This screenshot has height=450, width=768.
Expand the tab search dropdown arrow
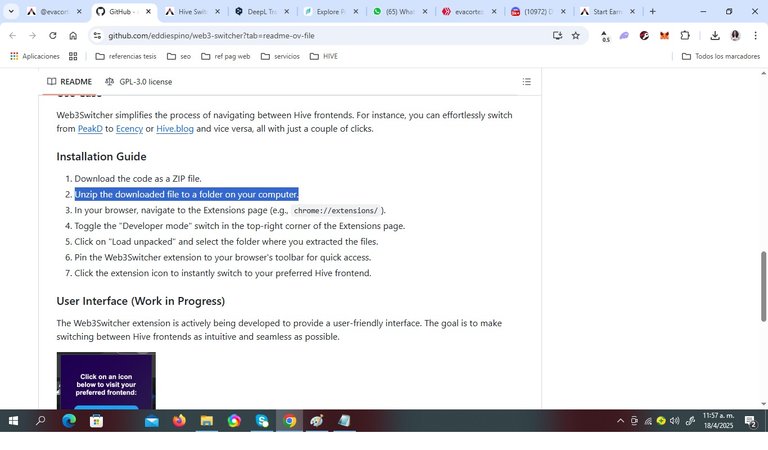(11, 11)
